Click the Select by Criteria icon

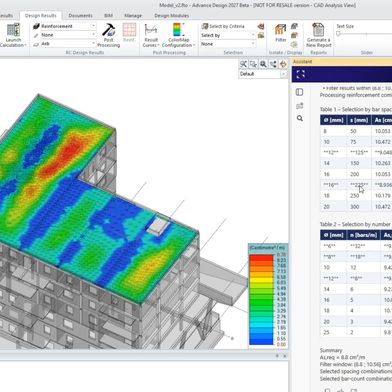tap(205, 26)
